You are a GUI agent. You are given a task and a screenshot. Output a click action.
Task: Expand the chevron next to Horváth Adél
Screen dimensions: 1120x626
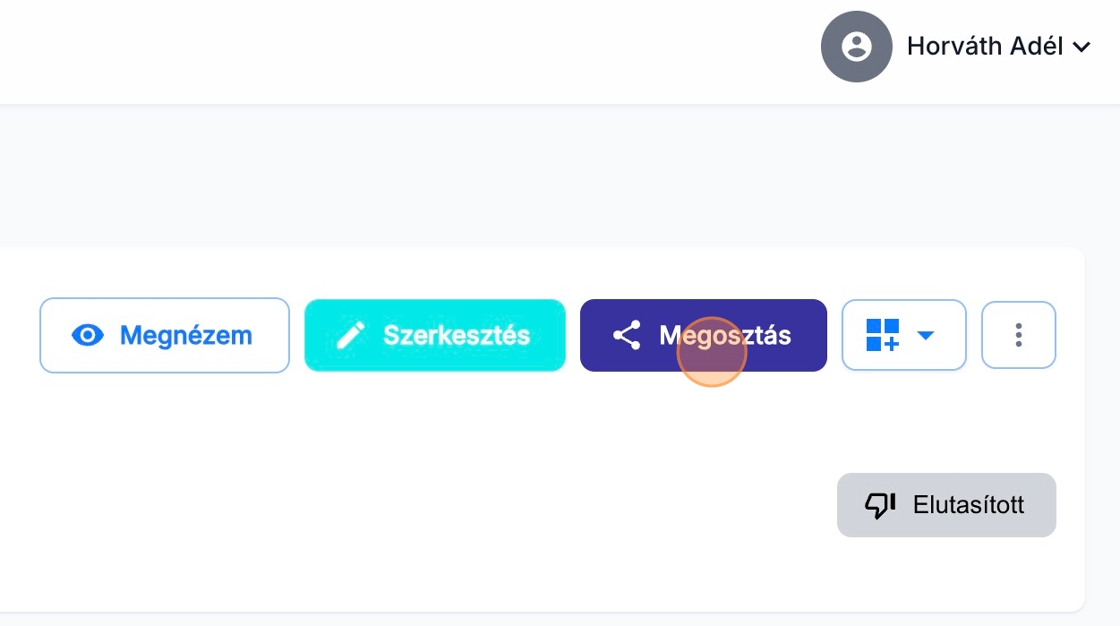(x=1081, y=47)
